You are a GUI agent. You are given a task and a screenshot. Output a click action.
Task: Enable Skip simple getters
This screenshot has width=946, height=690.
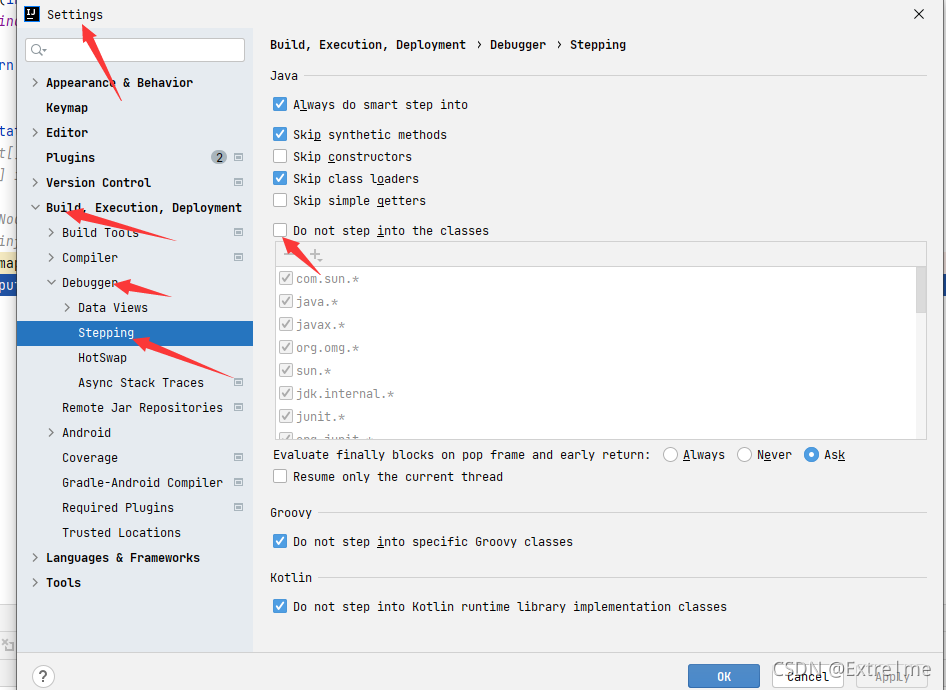coord(280,200)
